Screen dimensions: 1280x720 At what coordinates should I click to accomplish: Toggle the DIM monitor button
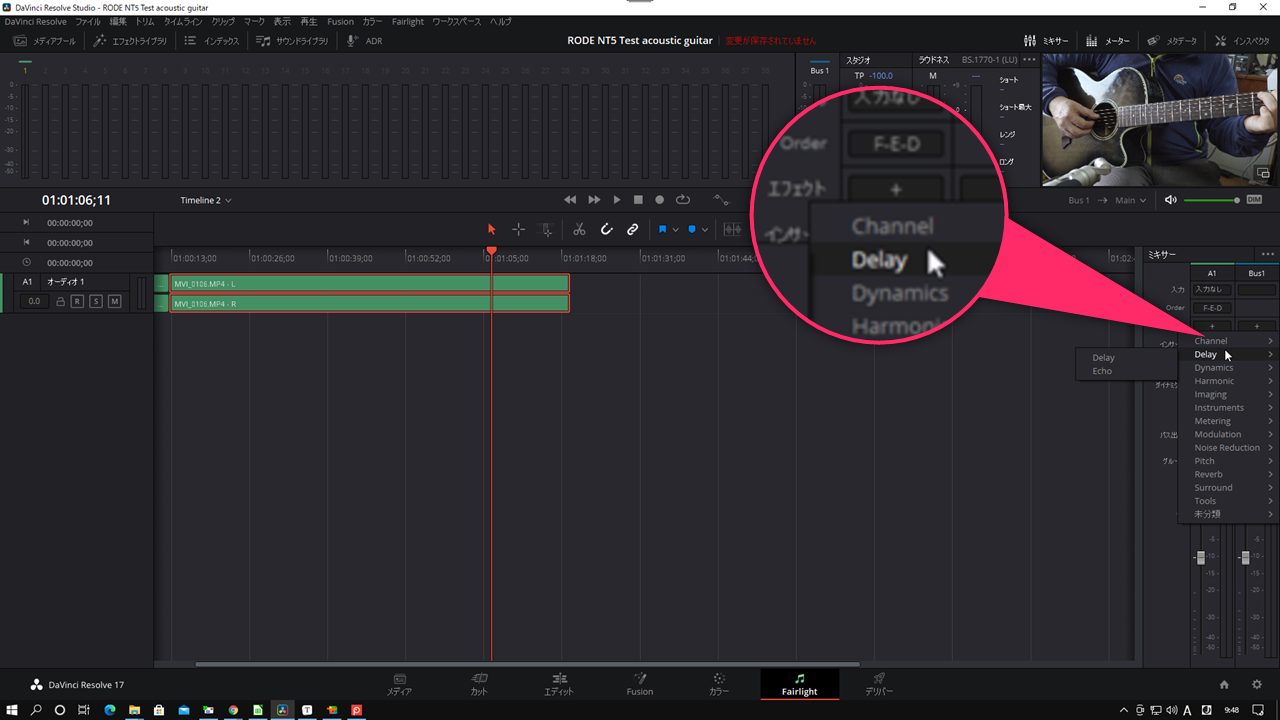[1252, 200]
